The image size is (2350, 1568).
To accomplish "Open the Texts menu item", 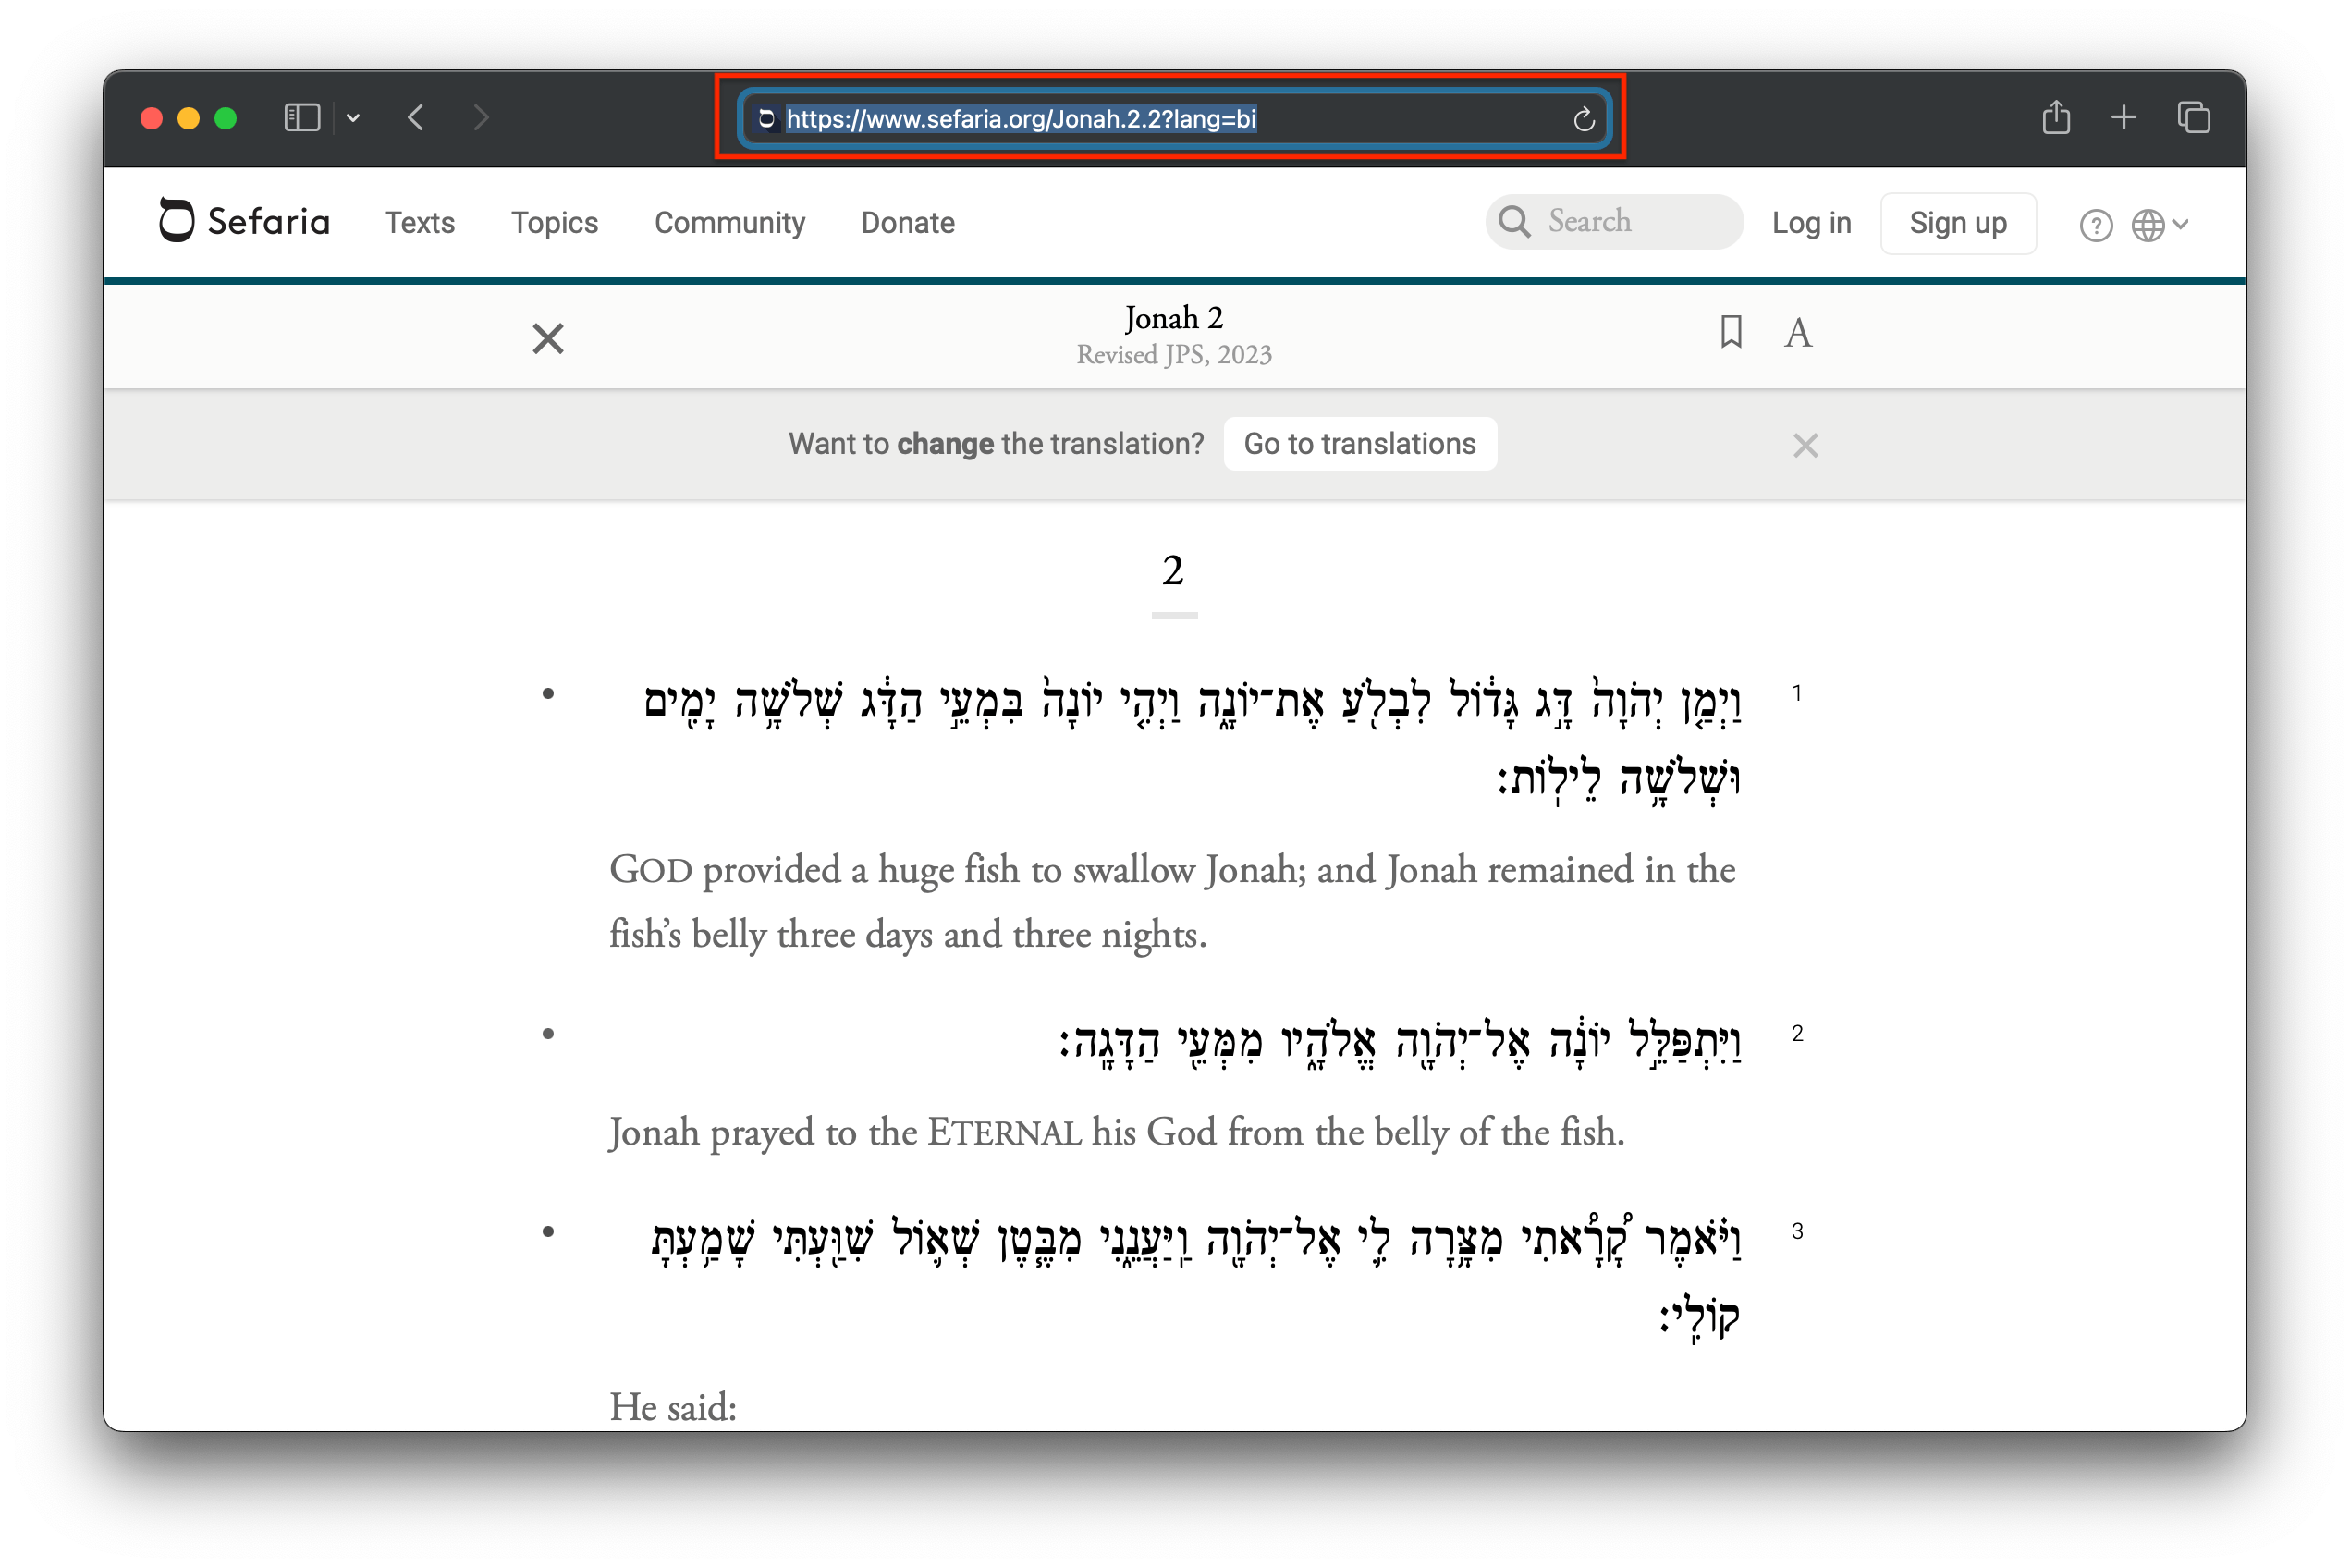I will coord(420,222).
